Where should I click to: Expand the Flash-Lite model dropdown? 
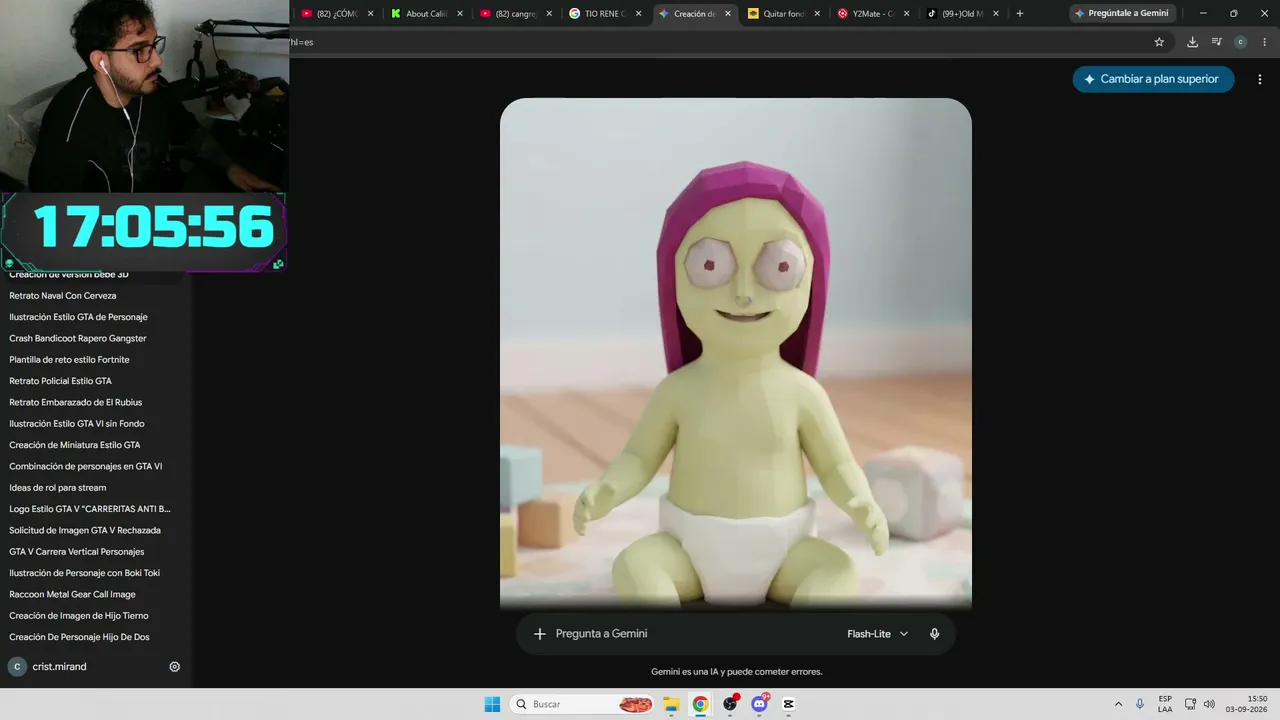(878, 634)
